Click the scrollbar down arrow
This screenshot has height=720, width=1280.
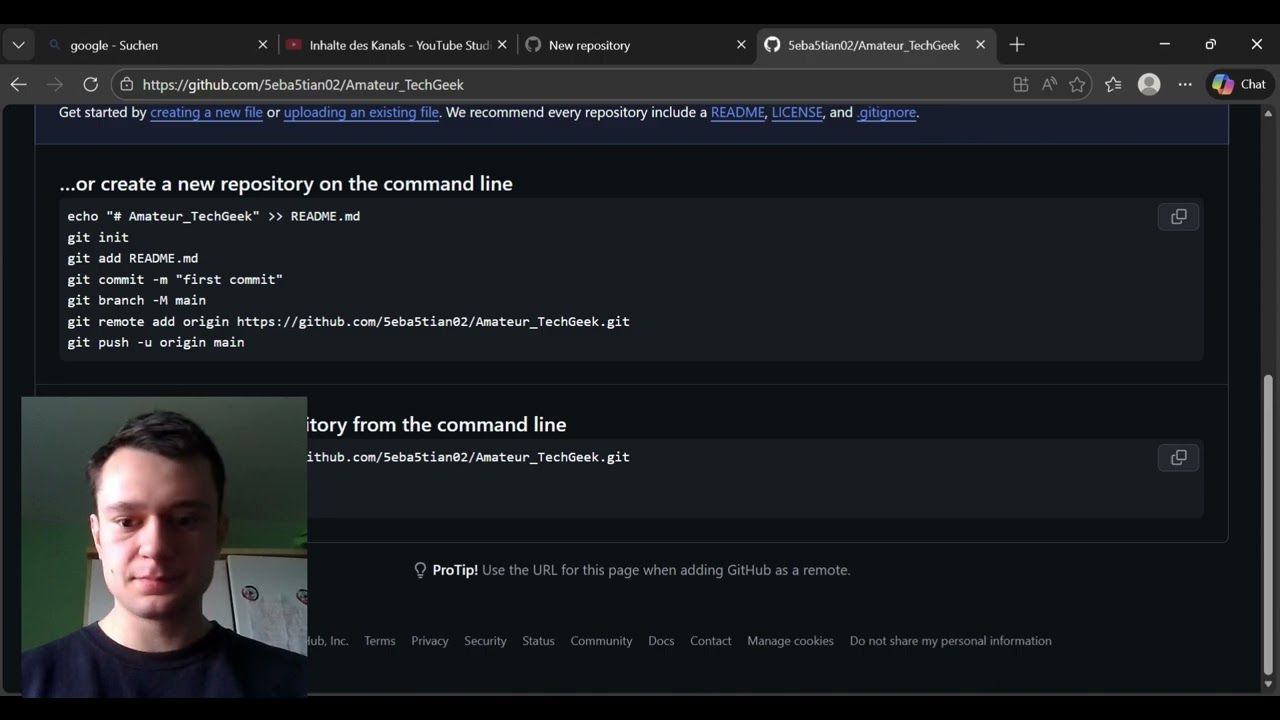click(1268, 685)
